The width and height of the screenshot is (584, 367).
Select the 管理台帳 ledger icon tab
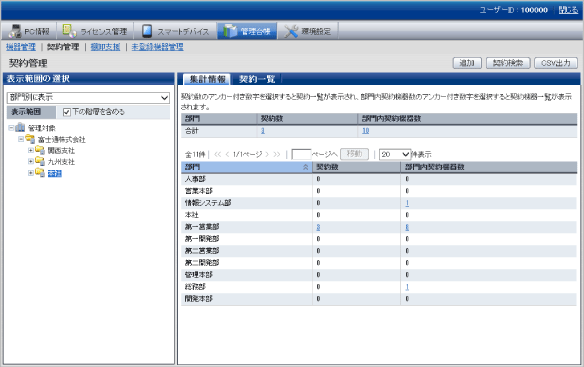pyautogui.click(x=230, y=31)
